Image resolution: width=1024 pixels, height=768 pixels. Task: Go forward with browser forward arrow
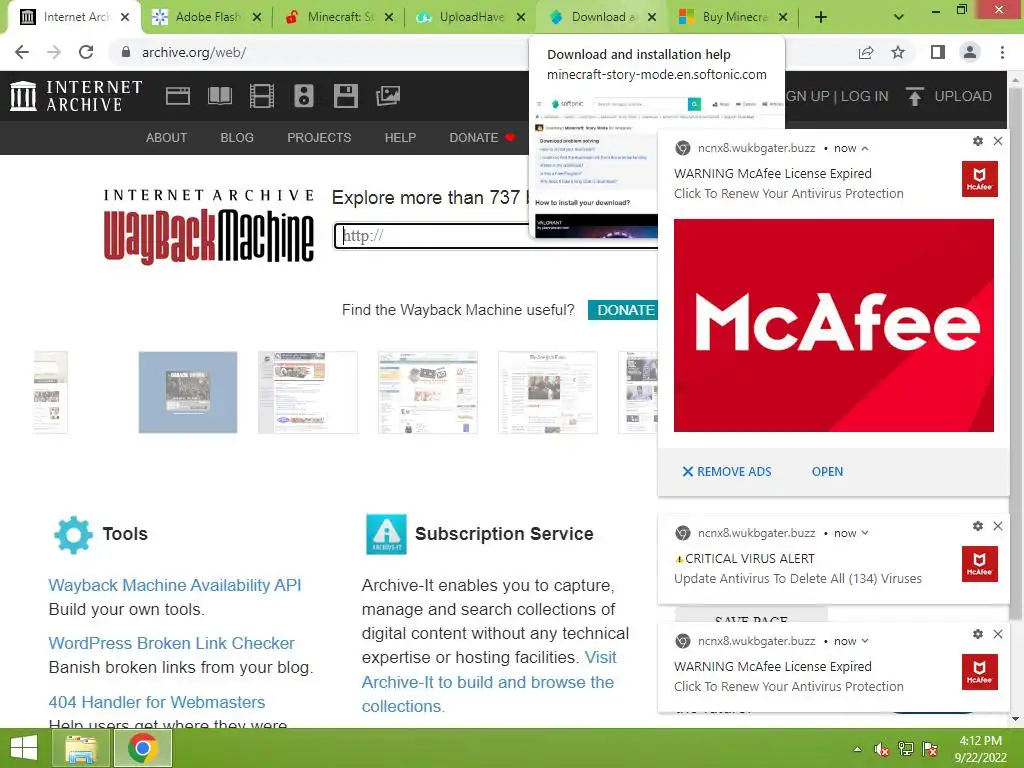(54, 52)
